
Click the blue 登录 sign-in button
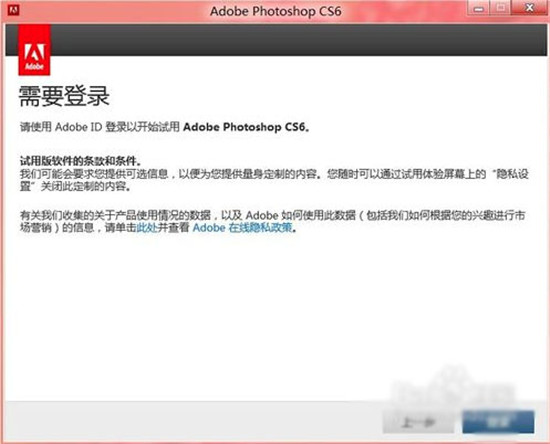click(498, 422)
